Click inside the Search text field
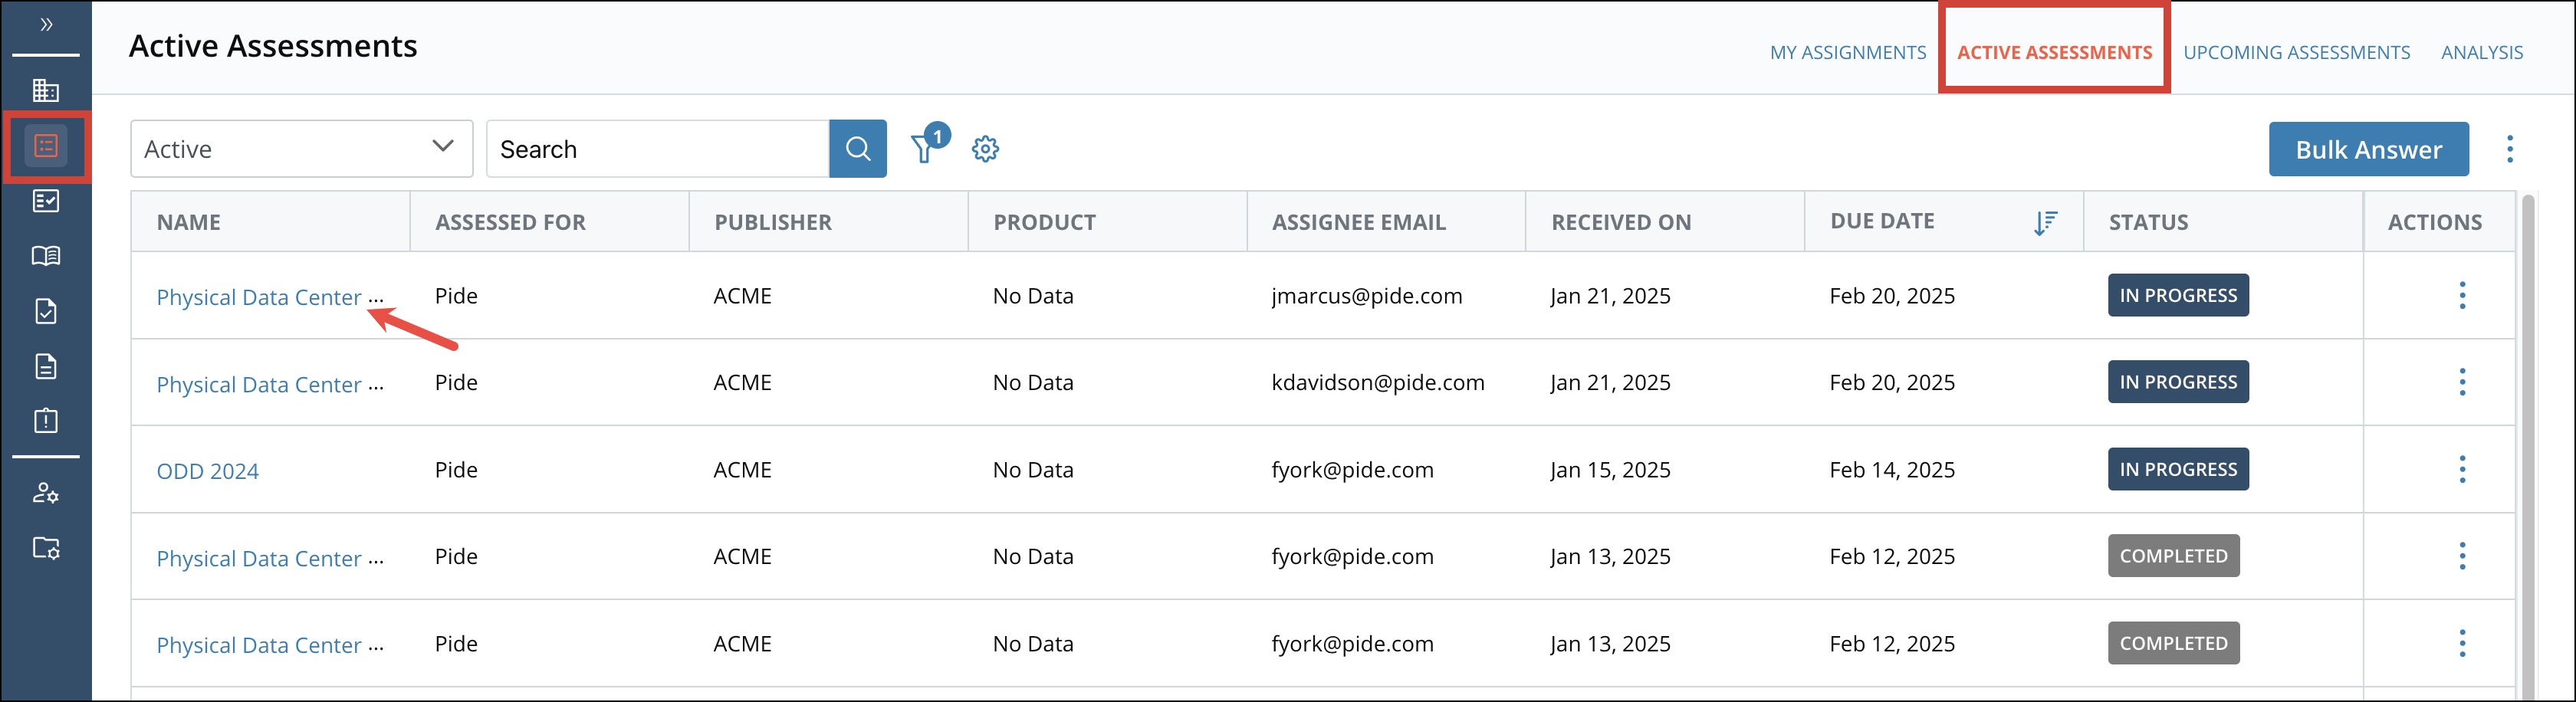 pyautogui.click(x=658, y=149)
